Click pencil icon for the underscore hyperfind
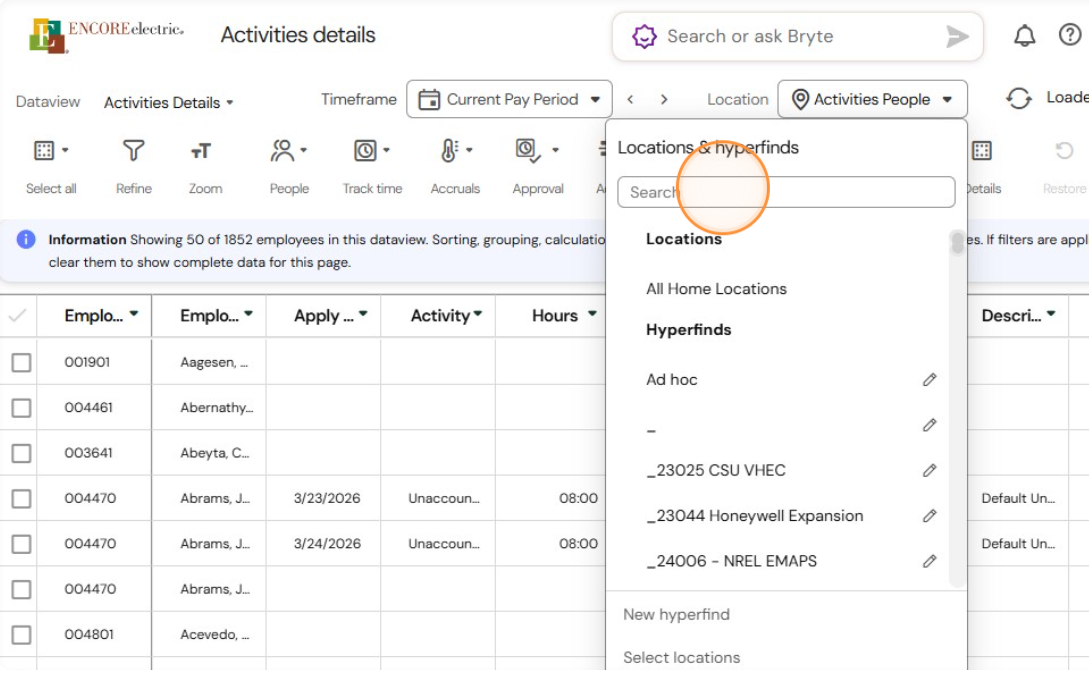The width and height of the screenshot is (1089, 691). point(929,425)
